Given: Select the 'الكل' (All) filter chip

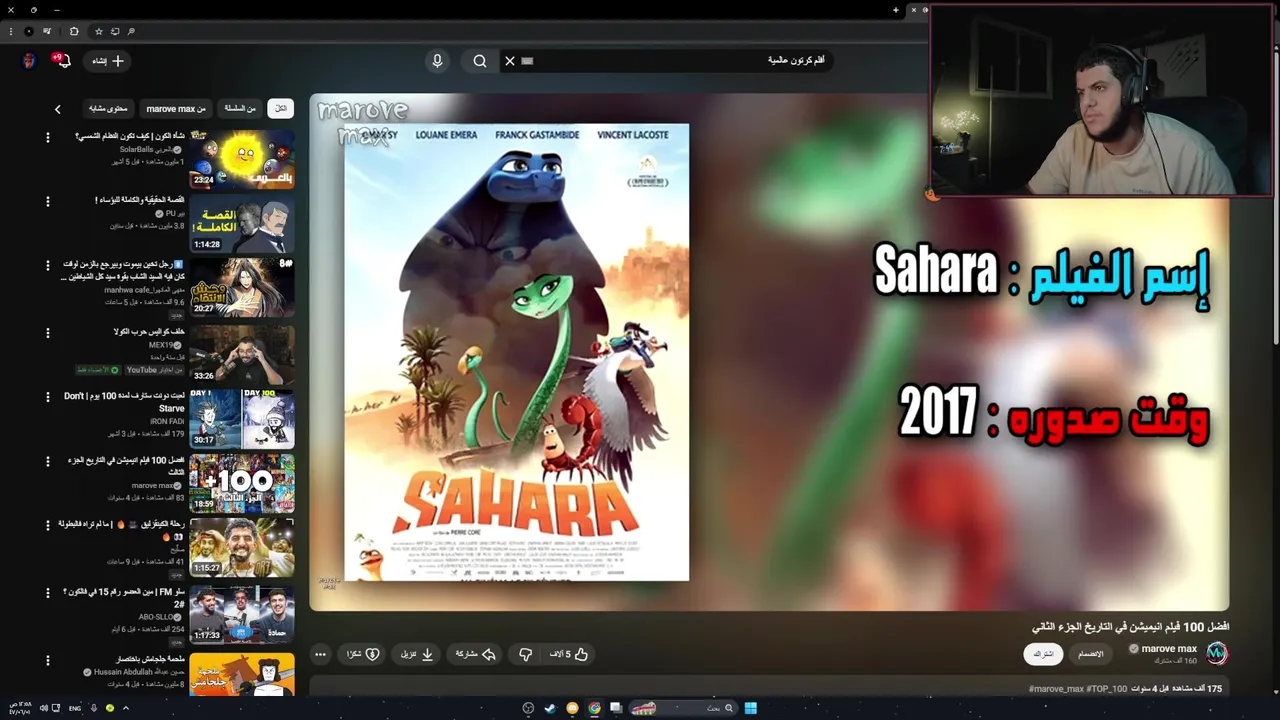Looking at the screenshot, I should tap(281, 108).
